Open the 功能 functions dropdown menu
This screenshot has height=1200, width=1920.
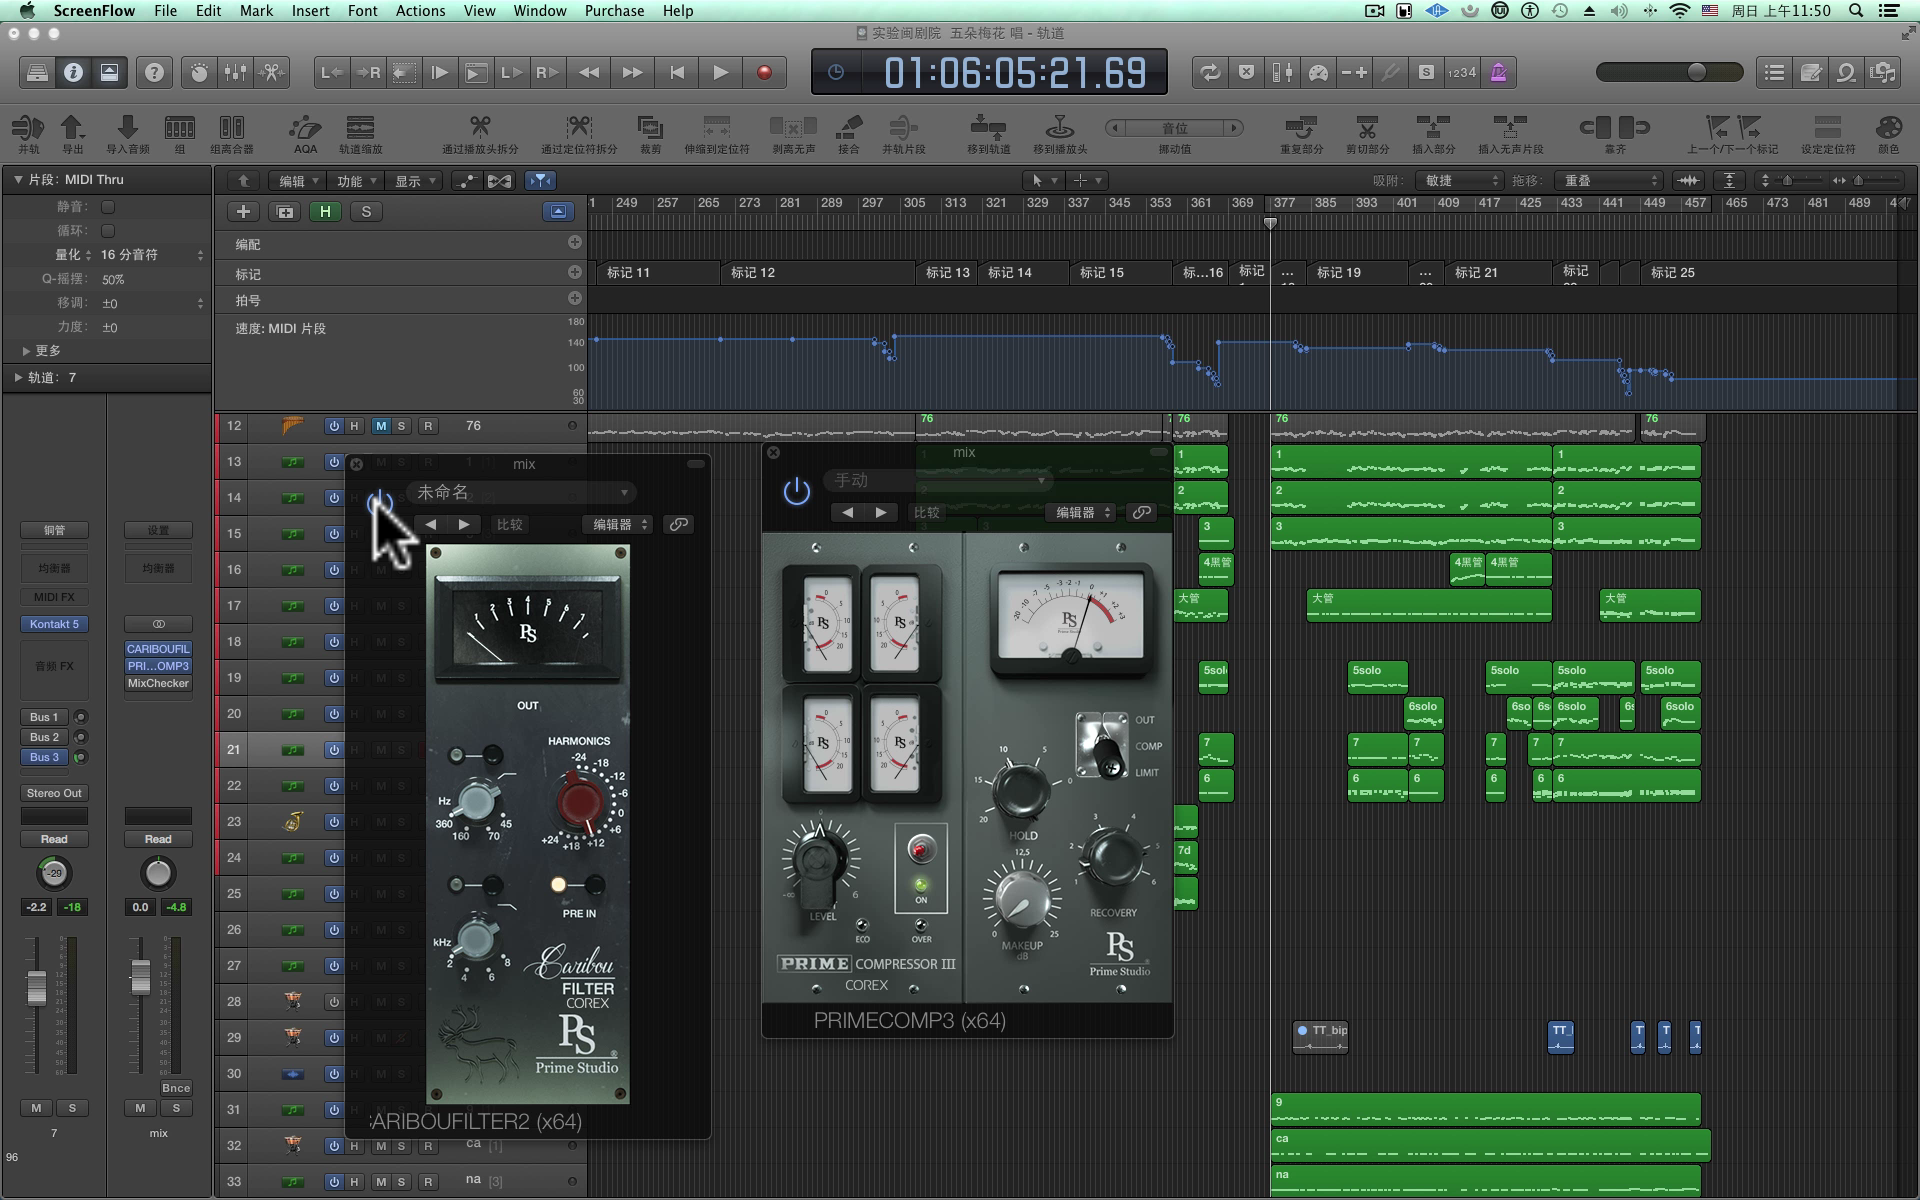[357, 181]
